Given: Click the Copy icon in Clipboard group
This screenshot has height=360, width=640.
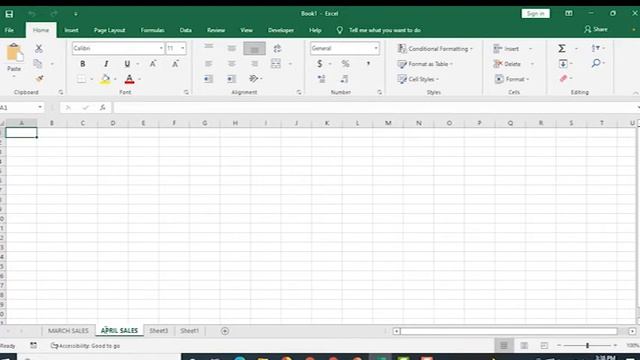Looking at the screenshot, I should point(38,63).
